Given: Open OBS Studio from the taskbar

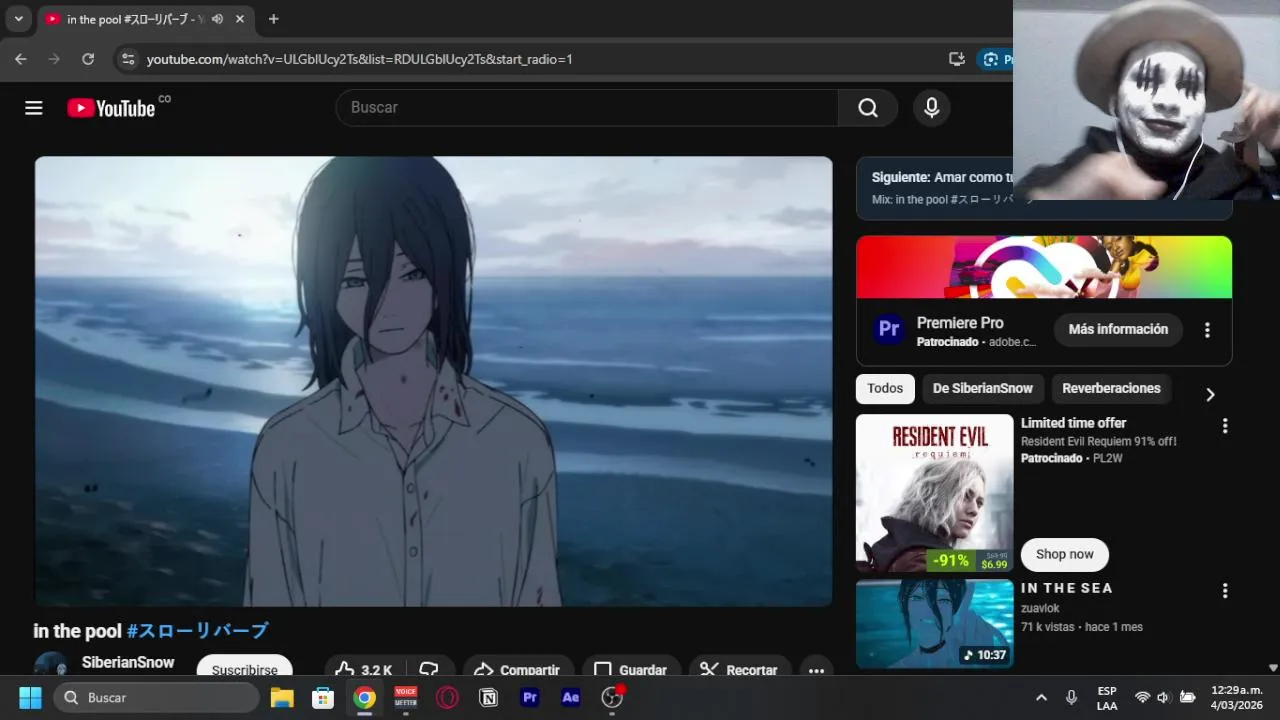Looking at the screenshot, I should pyautogui.click(x=612, y=698).
